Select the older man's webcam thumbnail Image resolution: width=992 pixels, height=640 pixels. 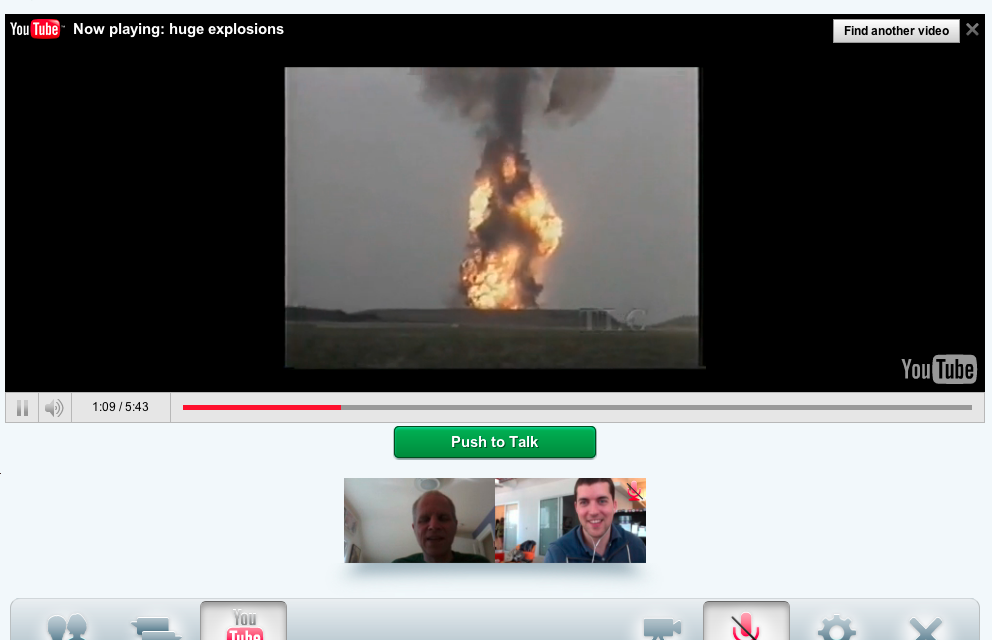419,520
